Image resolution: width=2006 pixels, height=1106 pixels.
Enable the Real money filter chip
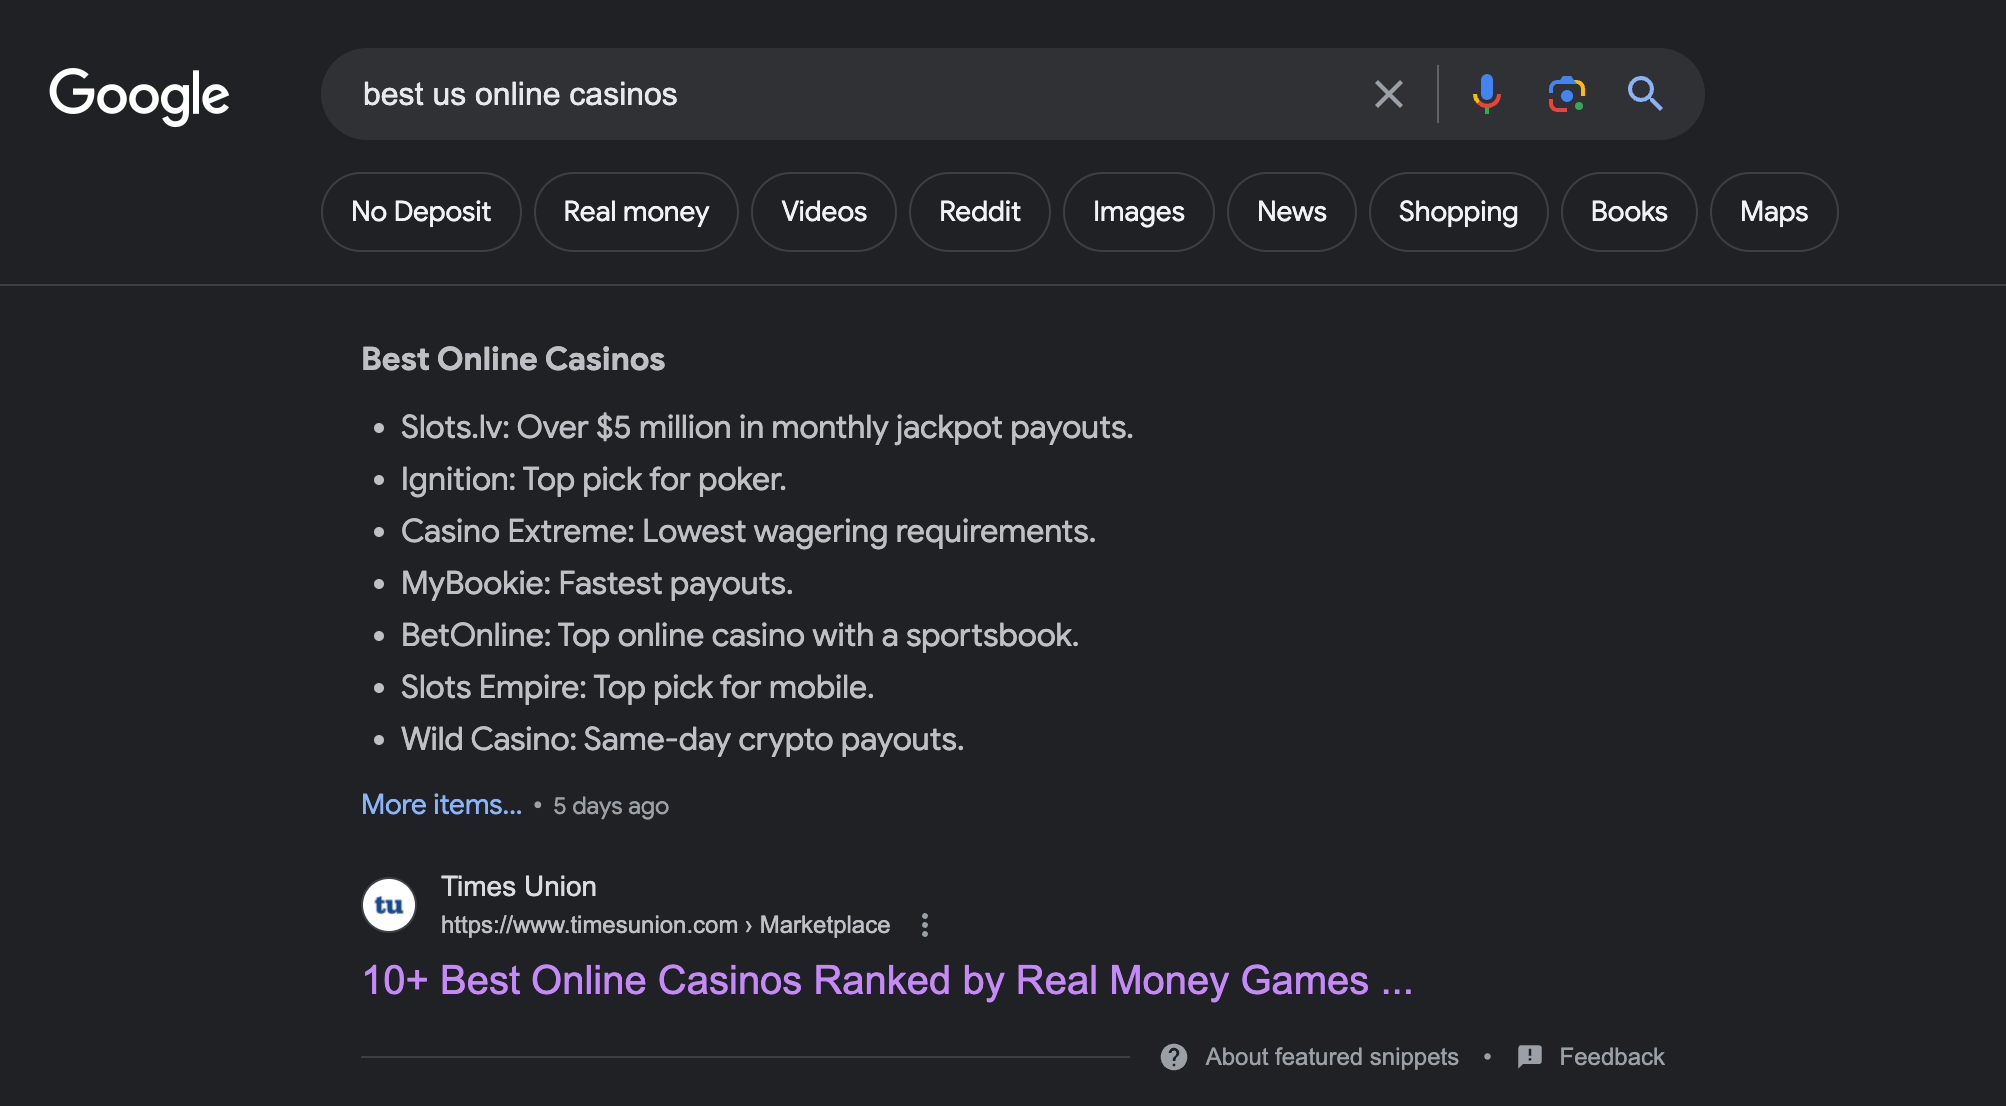coord(636,211)
